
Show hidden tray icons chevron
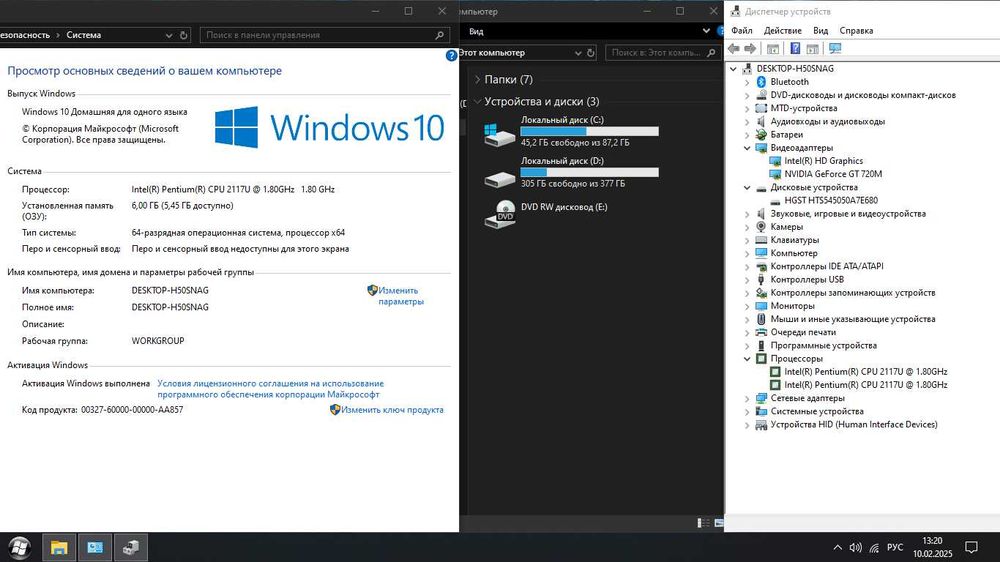(837, 547)
